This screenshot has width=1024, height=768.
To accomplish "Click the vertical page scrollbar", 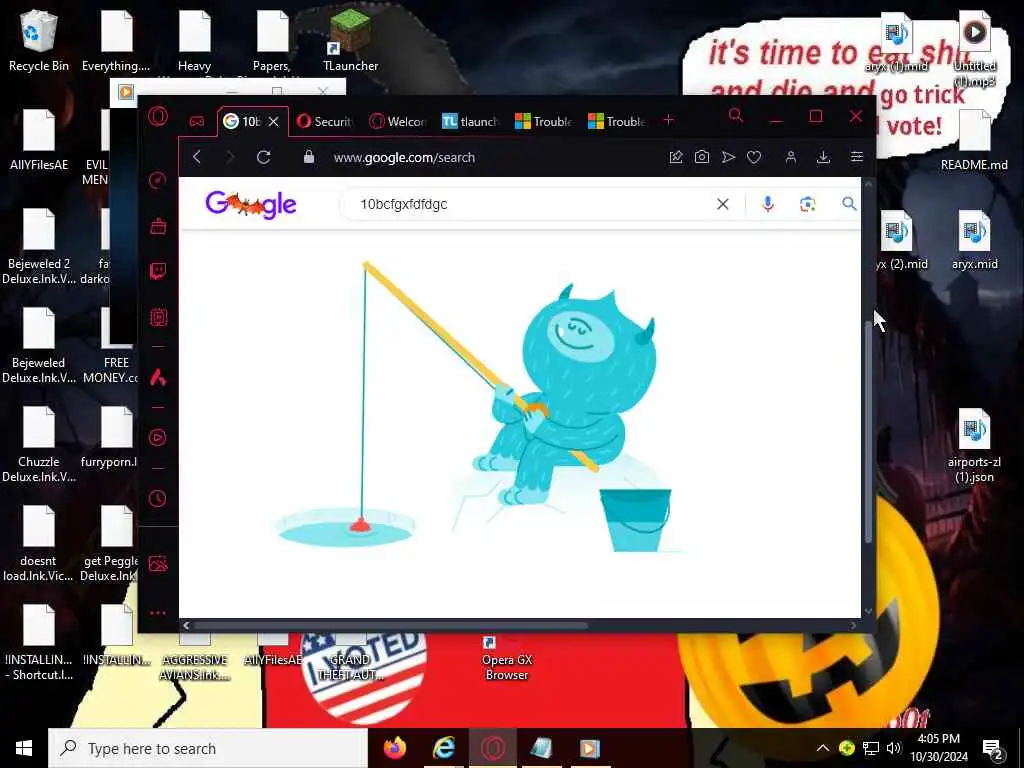I will point(868,431).
